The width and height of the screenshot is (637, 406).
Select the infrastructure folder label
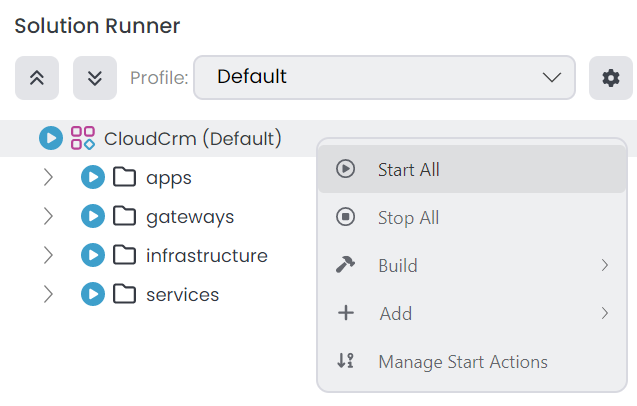point(206,256)
